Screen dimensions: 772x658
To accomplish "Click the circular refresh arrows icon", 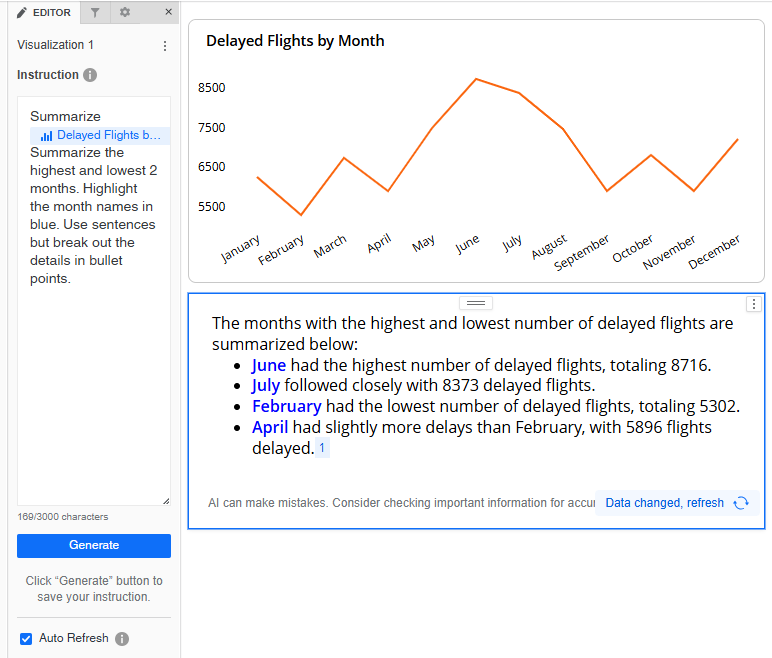I will [741, 503].
